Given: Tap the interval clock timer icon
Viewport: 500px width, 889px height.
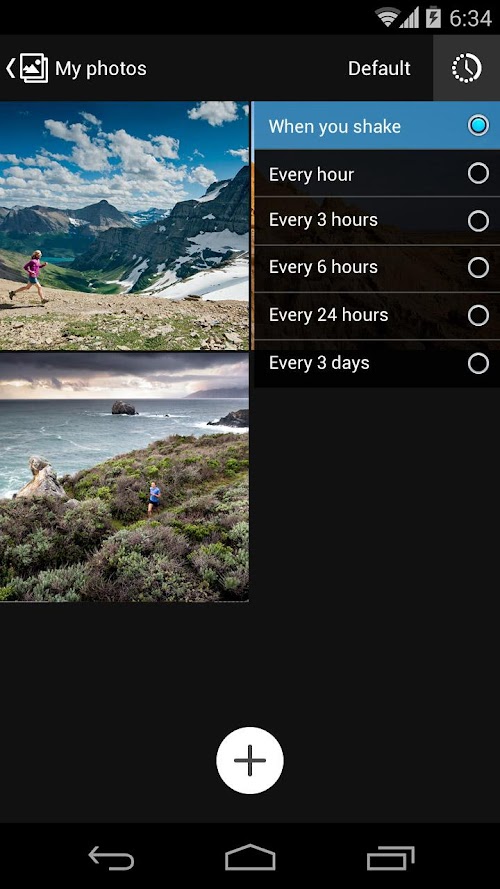Looking at the screenshot, I should tap(467, 68).
